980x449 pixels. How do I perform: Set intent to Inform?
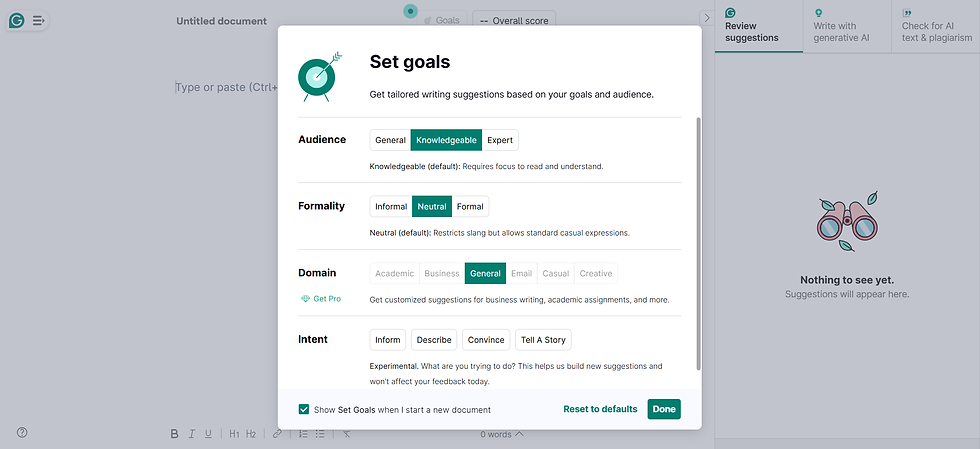pos(388,340)
